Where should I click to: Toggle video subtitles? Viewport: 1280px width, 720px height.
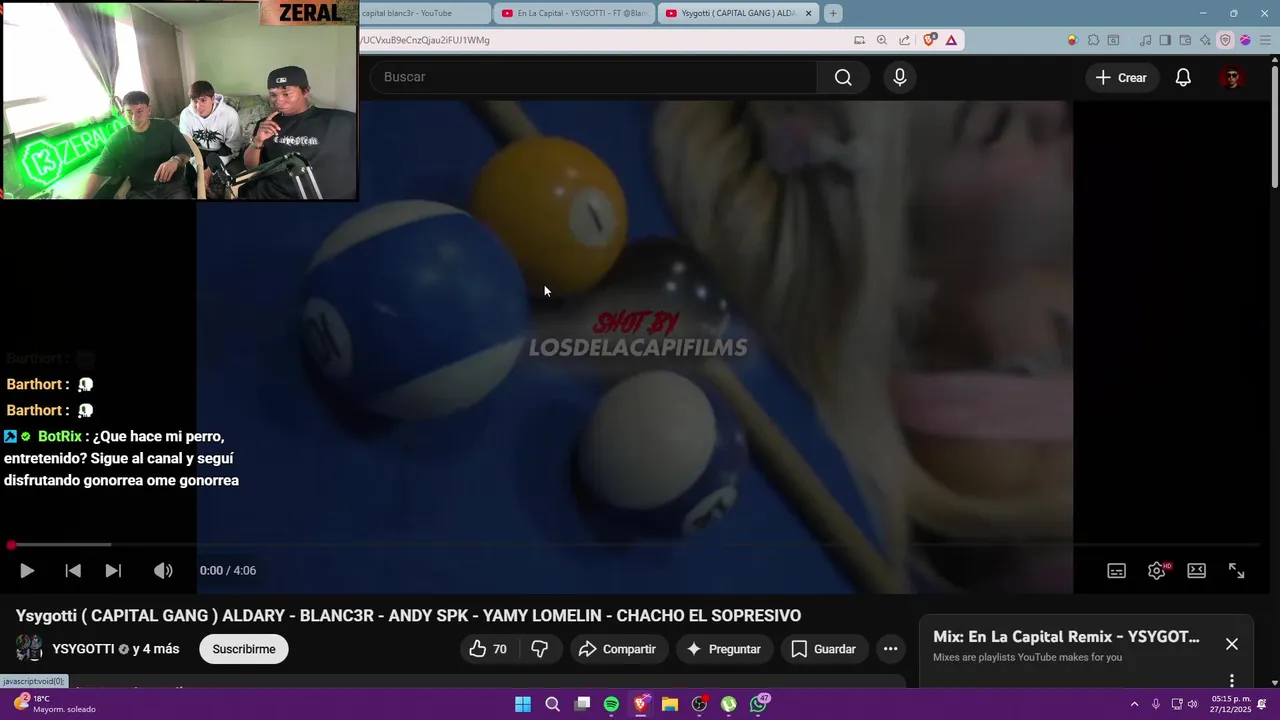[1117, 571]
